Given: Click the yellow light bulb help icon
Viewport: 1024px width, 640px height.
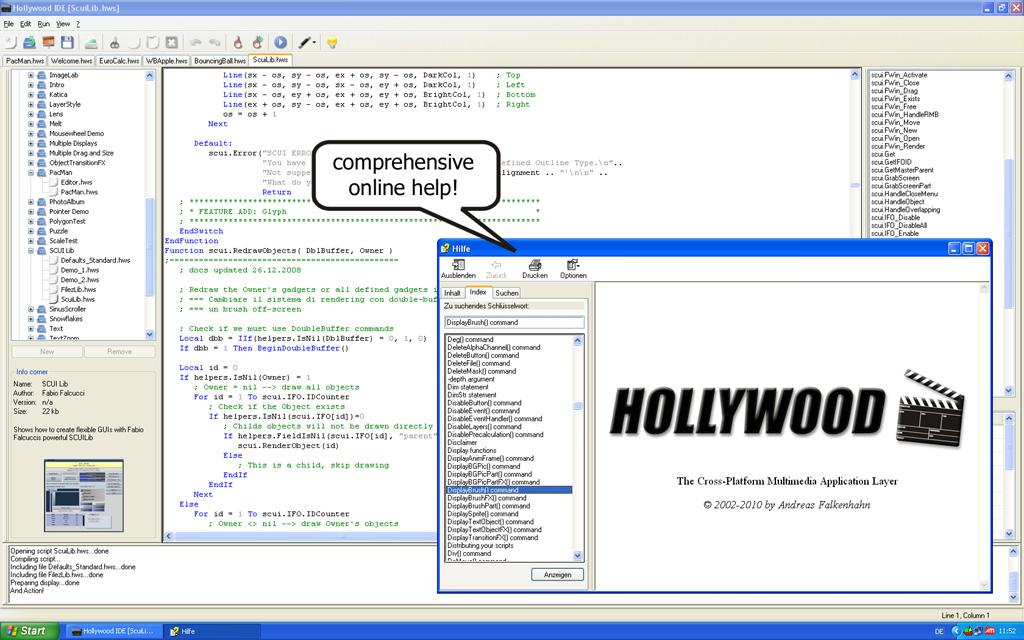Looking at the screenshot, I should click(x=332, y=42).
